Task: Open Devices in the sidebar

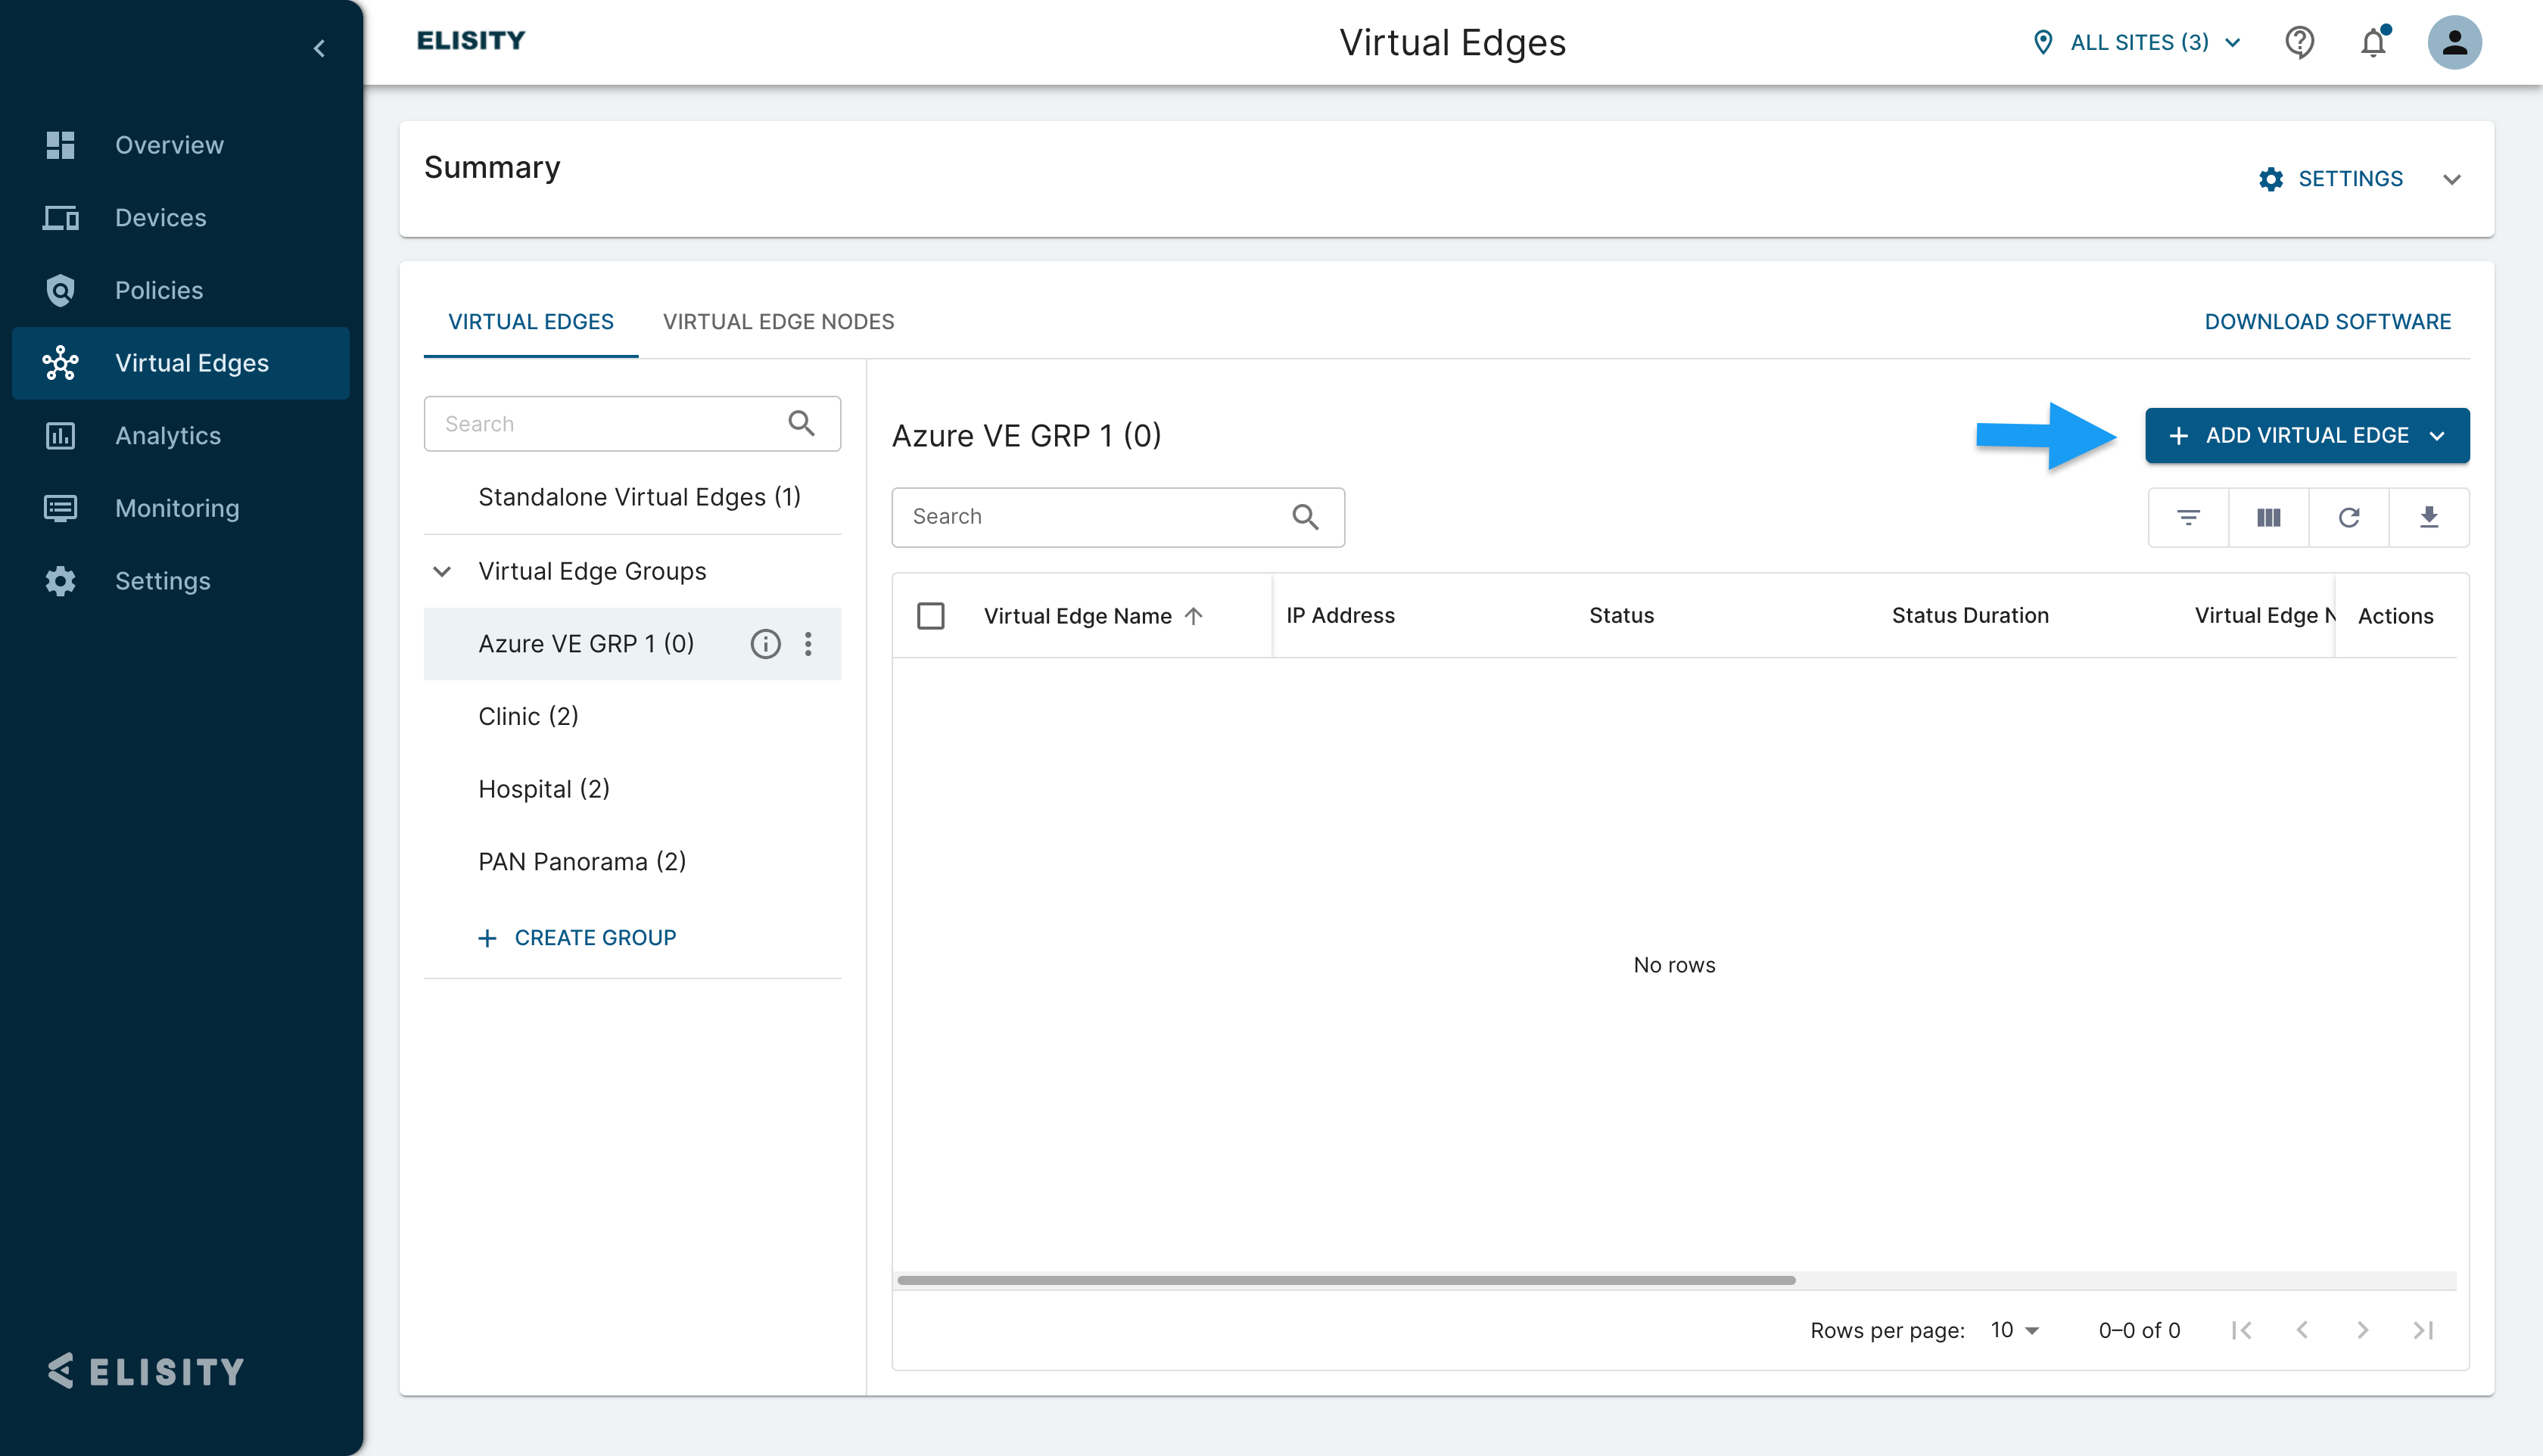Action: tap(181, 218)
